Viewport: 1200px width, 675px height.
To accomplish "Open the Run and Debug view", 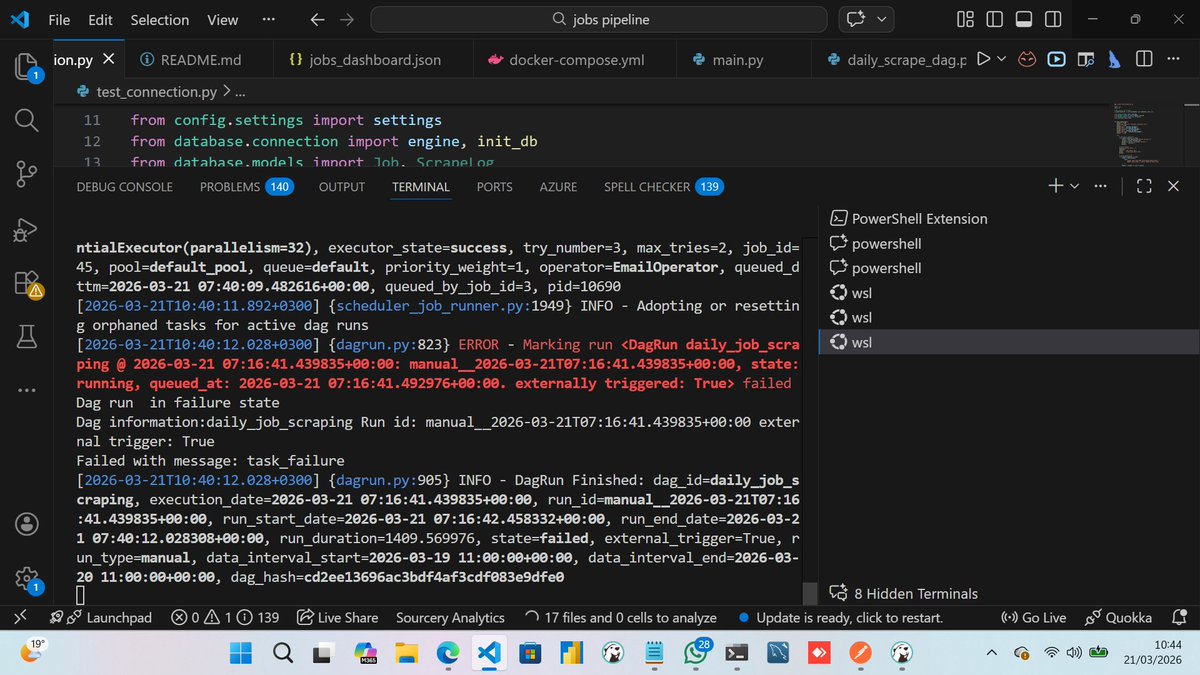I will point(27,229).
